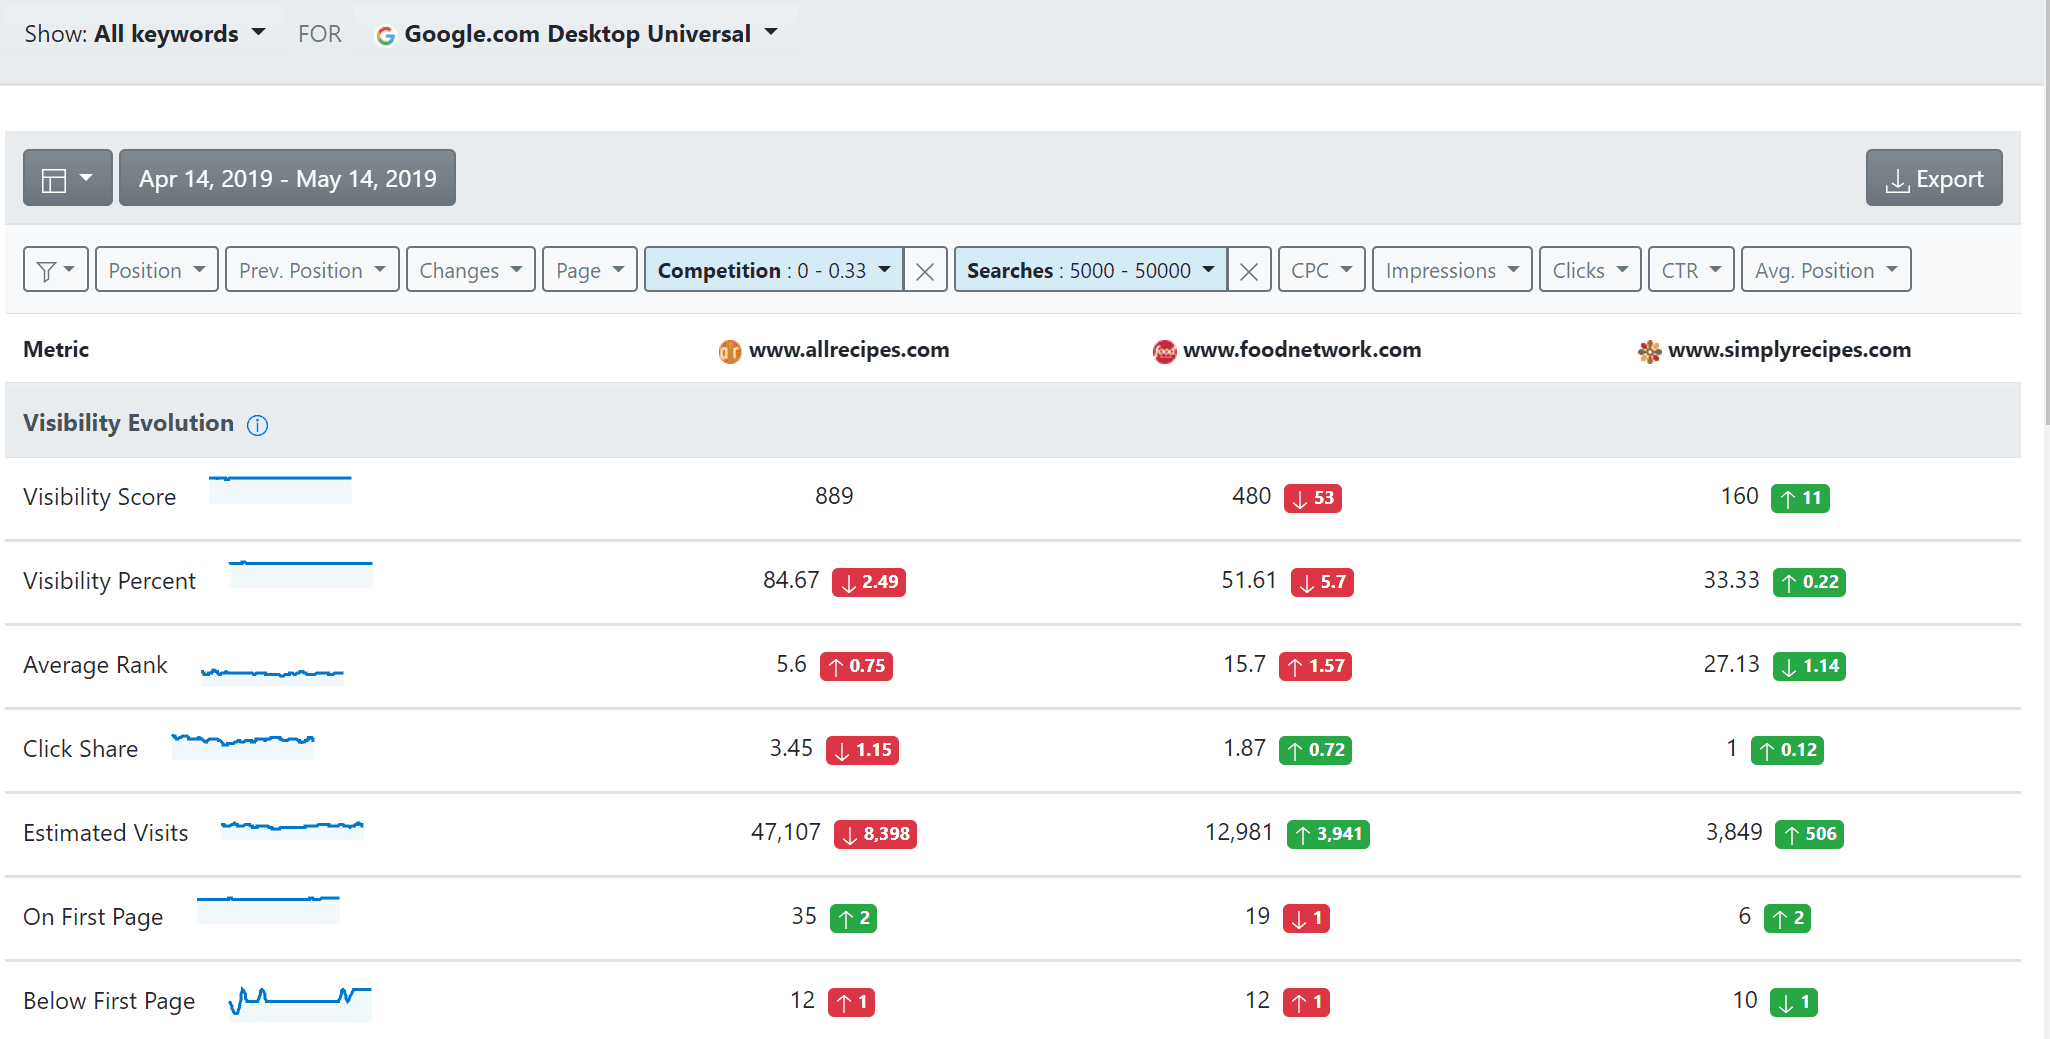
Task: Open the table layout view dropdown
Action: tap(67, 178)
